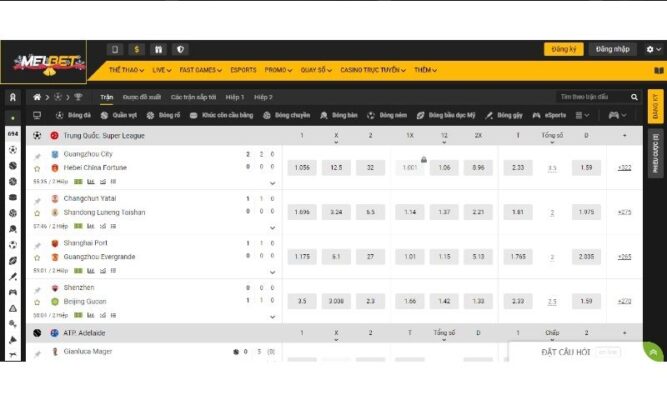Open the LIVE menu
This screenshot has height=400, width=667.
[162, 70]
